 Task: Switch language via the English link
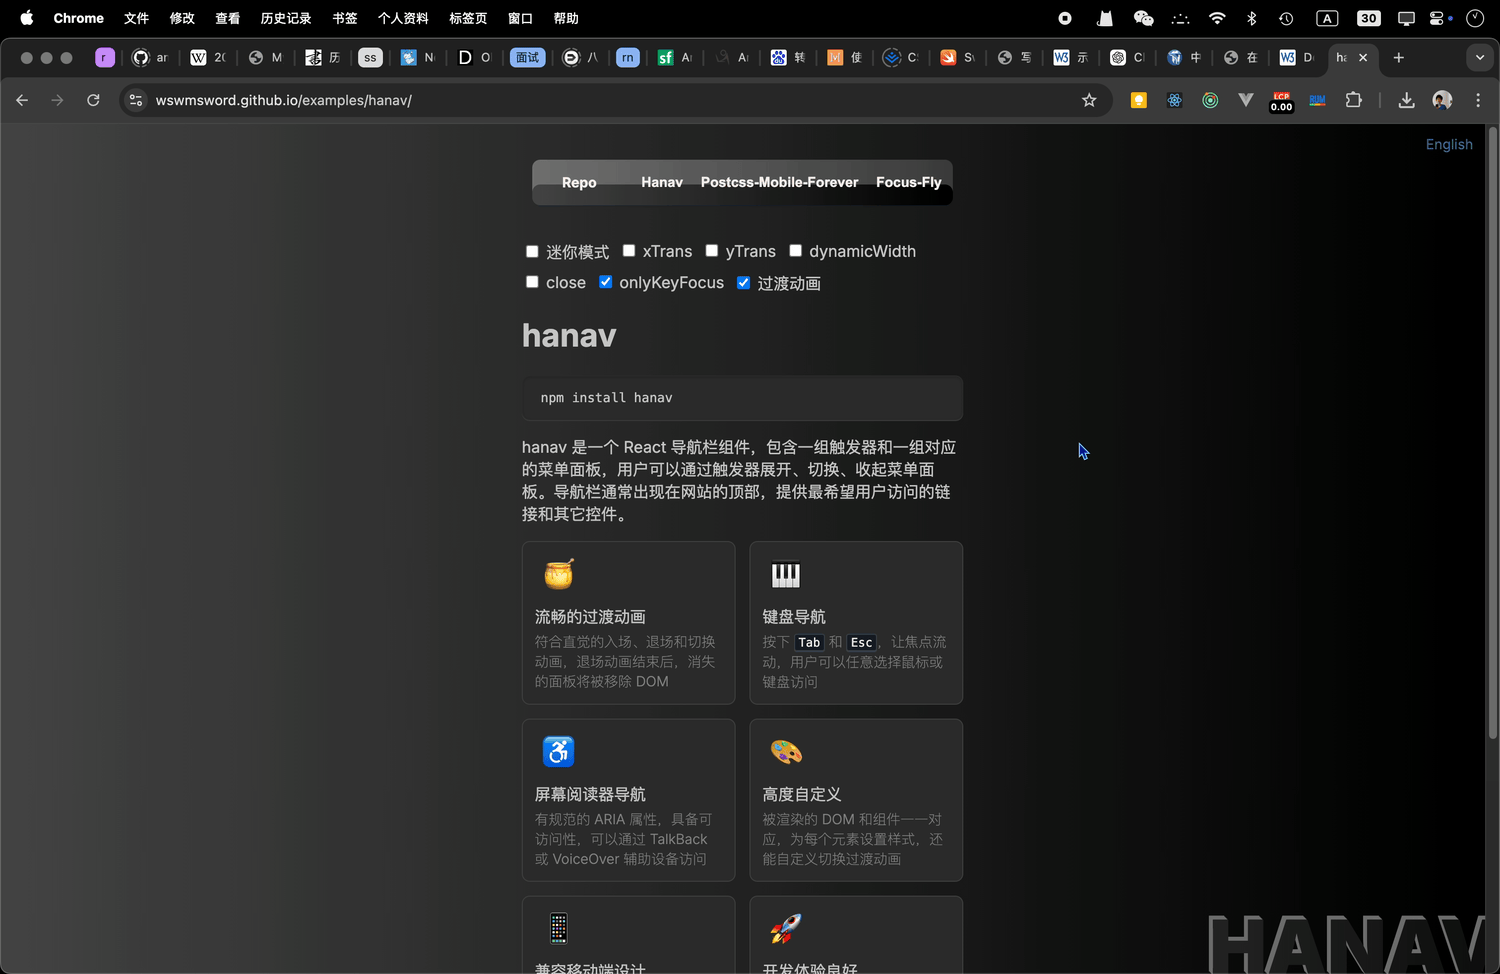(x=1449, y=144)
